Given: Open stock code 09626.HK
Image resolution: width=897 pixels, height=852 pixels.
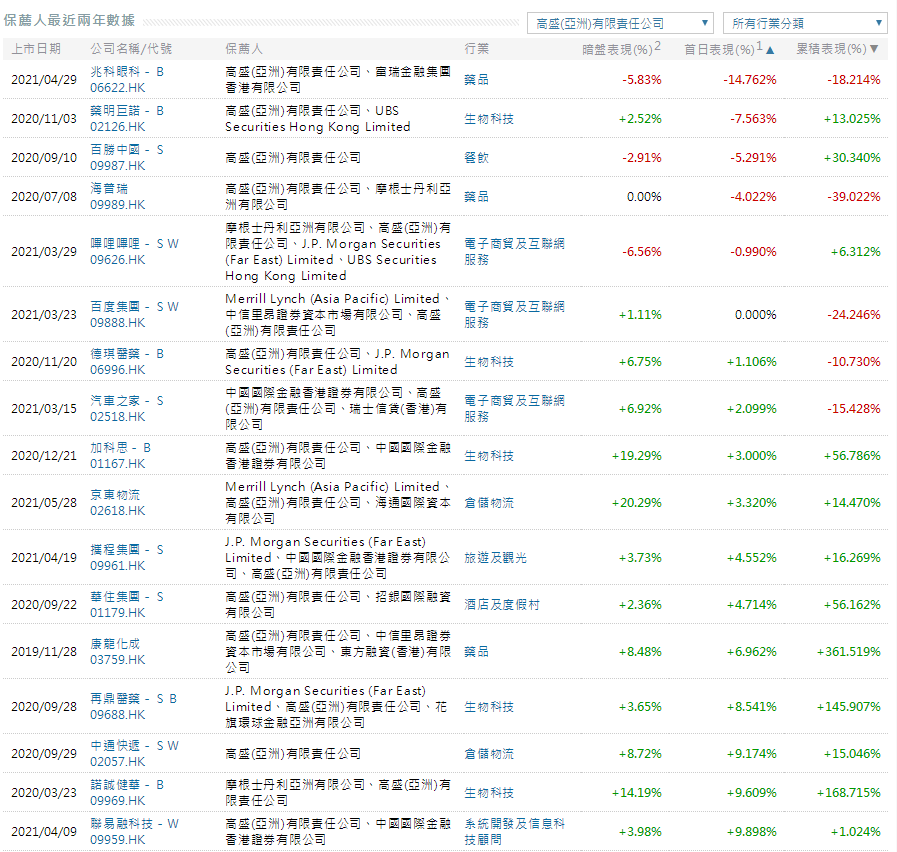Looking at the screenshot, I should 118,259.
